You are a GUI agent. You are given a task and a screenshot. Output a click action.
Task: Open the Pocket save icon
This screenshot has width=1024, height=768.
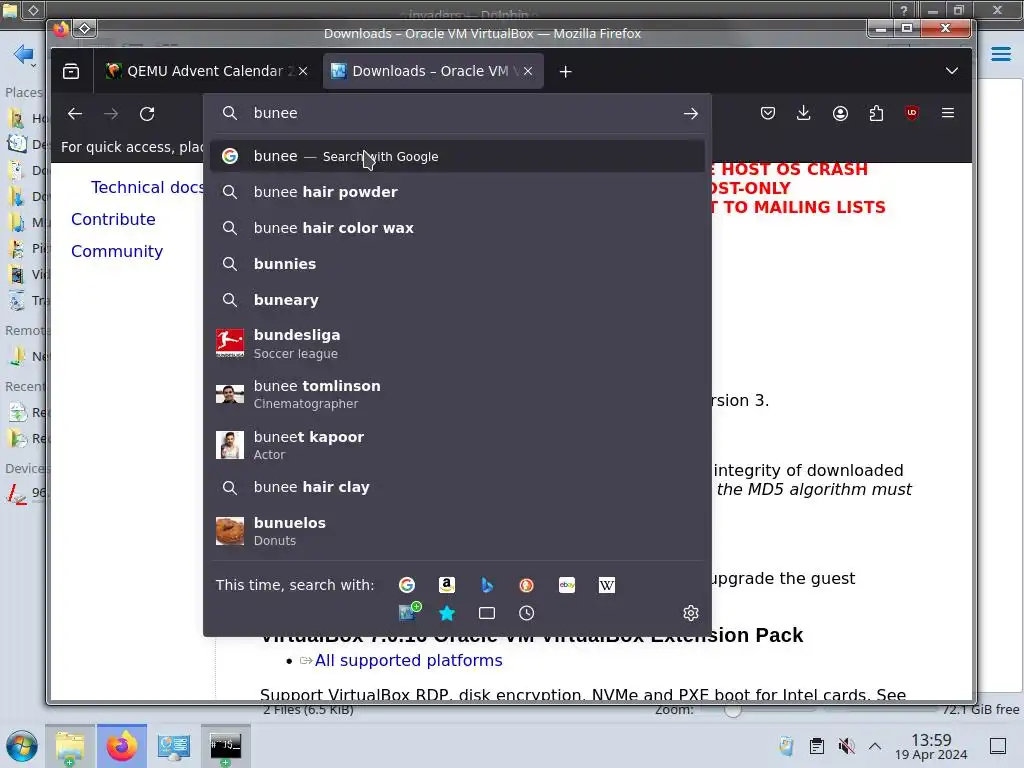[x=768, y=114]
